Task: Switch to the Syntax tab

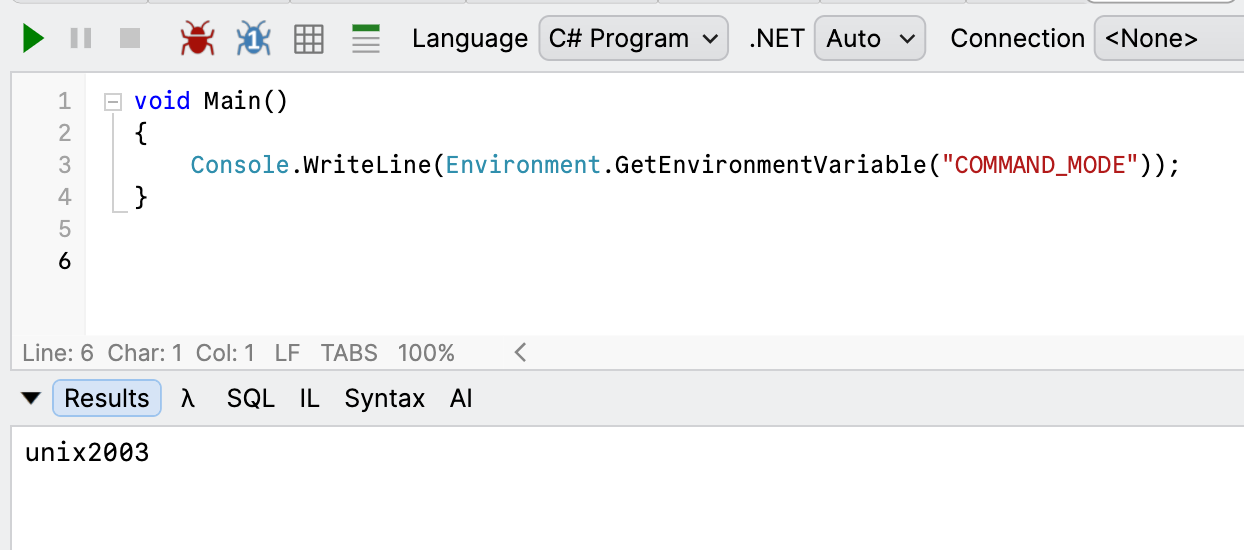Action: [x=384, y=399]
